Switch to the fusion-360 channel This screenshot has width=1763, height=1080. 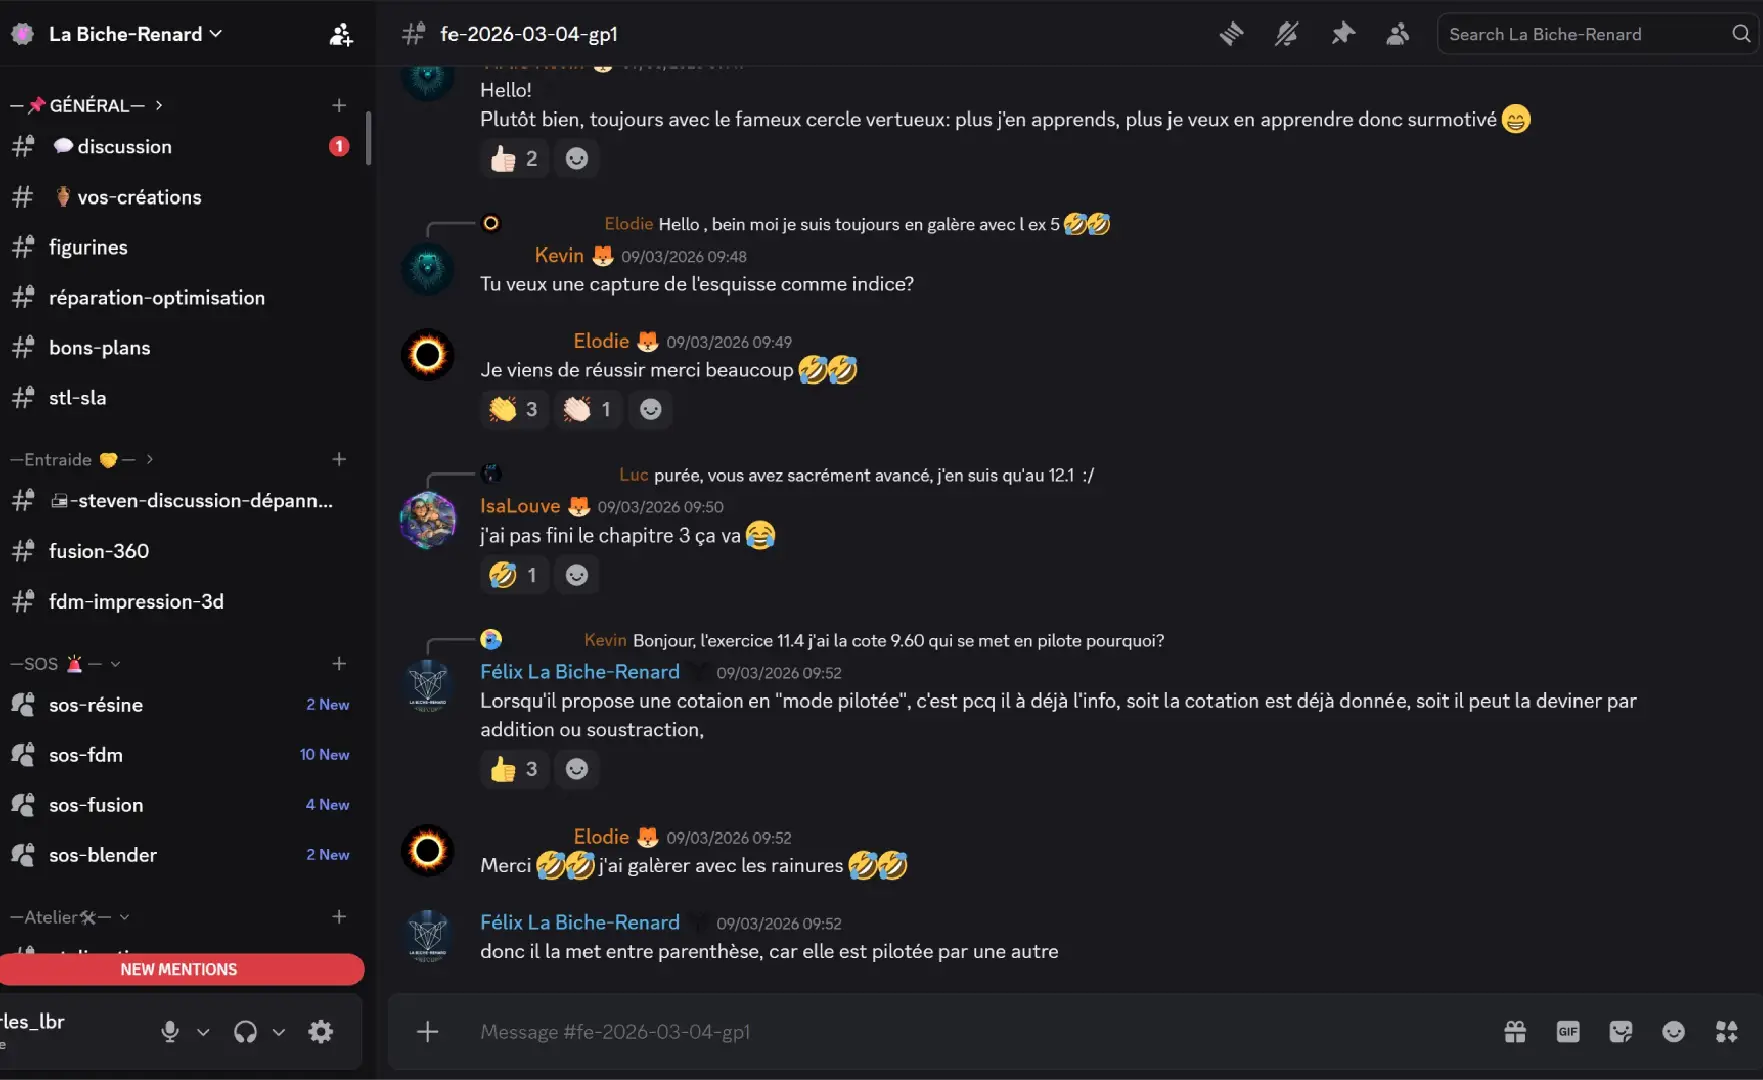99,551
